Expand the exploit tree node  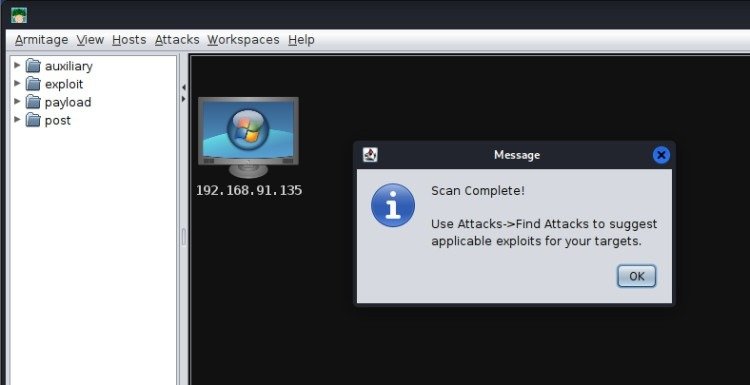coord(17,83)
